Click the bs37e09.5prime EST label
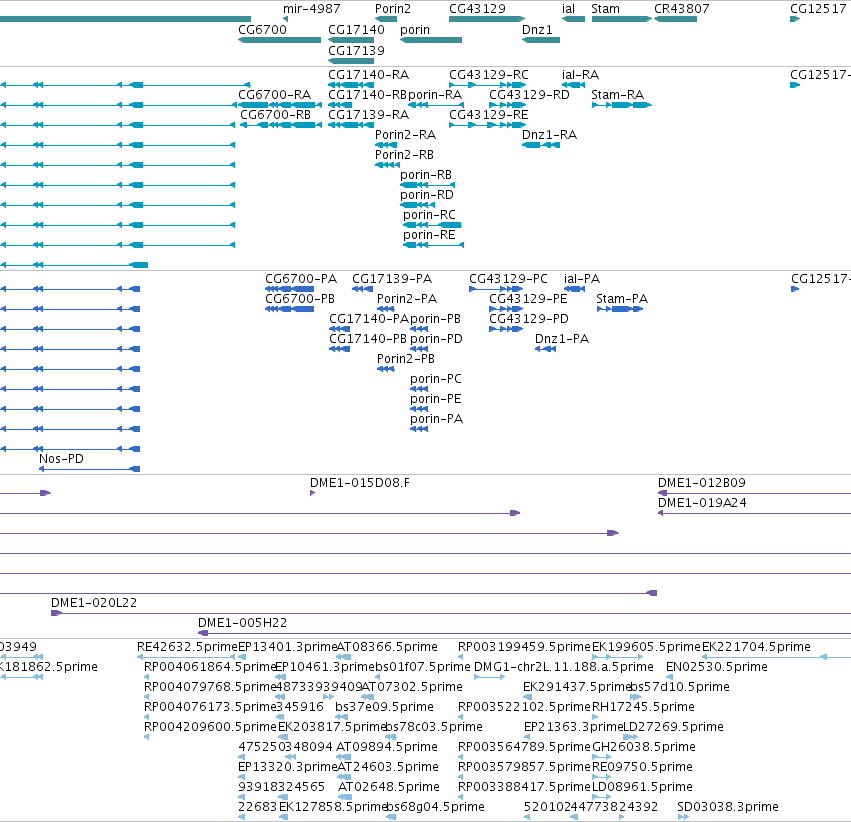Screen dimensions: 851x822 click(384, 707)
